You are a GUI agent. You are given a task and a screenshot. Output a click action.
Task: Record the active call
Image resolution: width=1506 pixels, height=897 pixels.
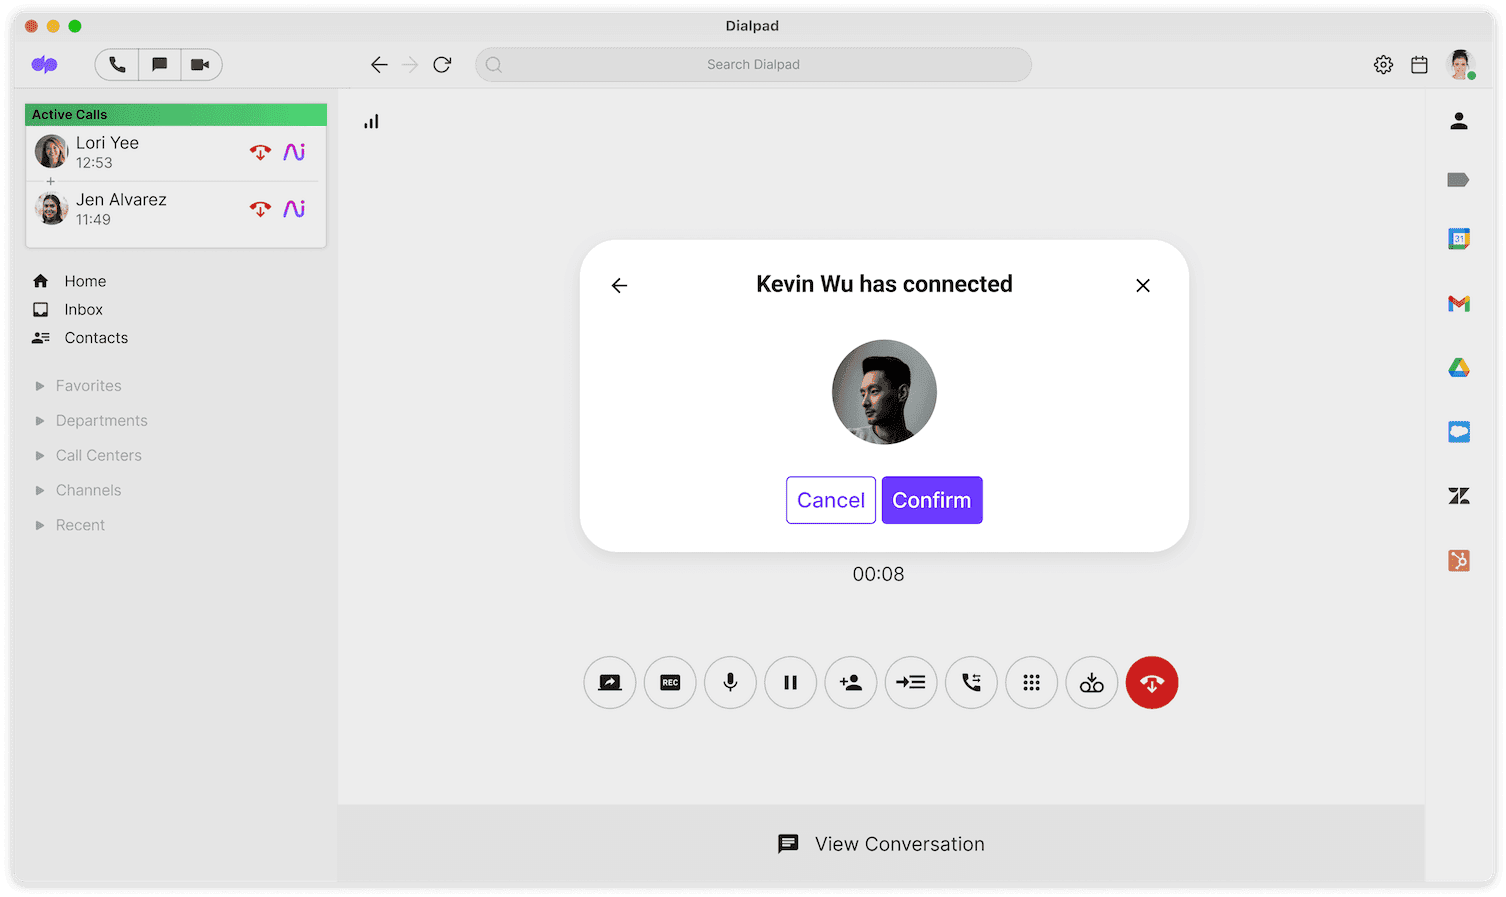(x=670, y=682)
